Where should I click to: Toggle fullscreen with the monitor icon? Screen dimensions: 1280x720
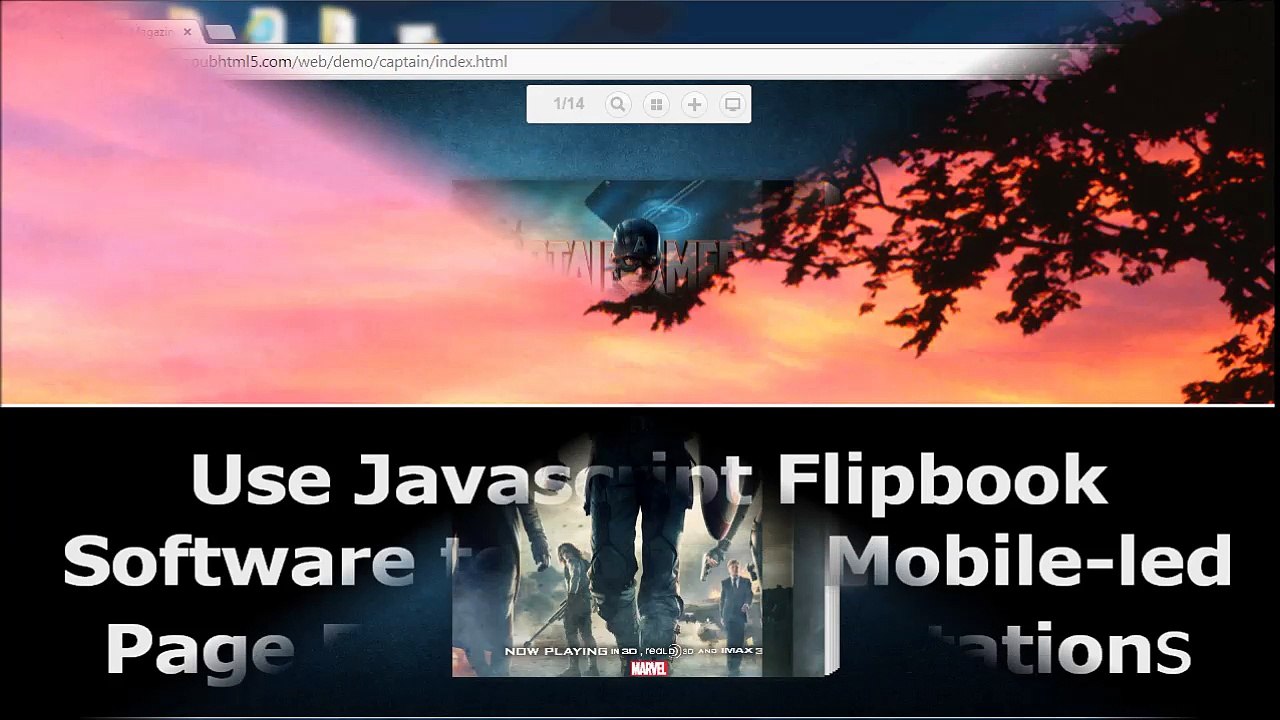pyautogui.click(x=732, y=104)
